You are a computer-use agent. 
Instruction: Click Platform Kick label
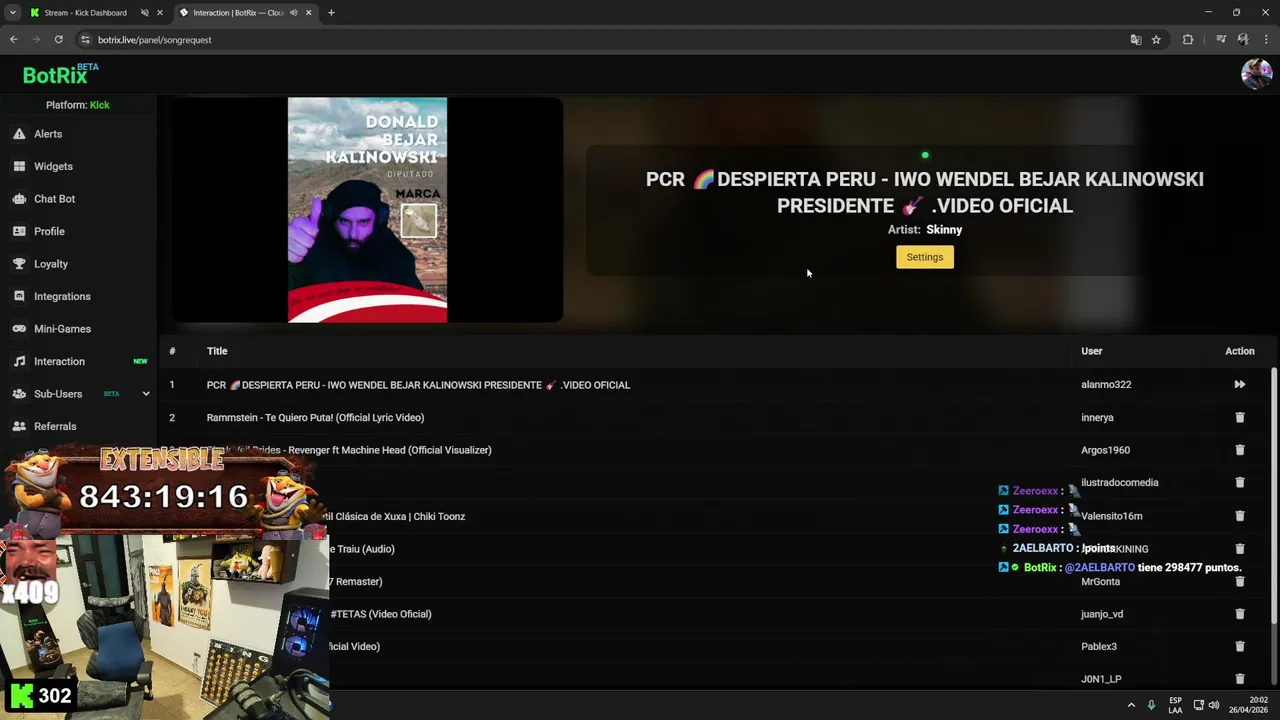78,105
